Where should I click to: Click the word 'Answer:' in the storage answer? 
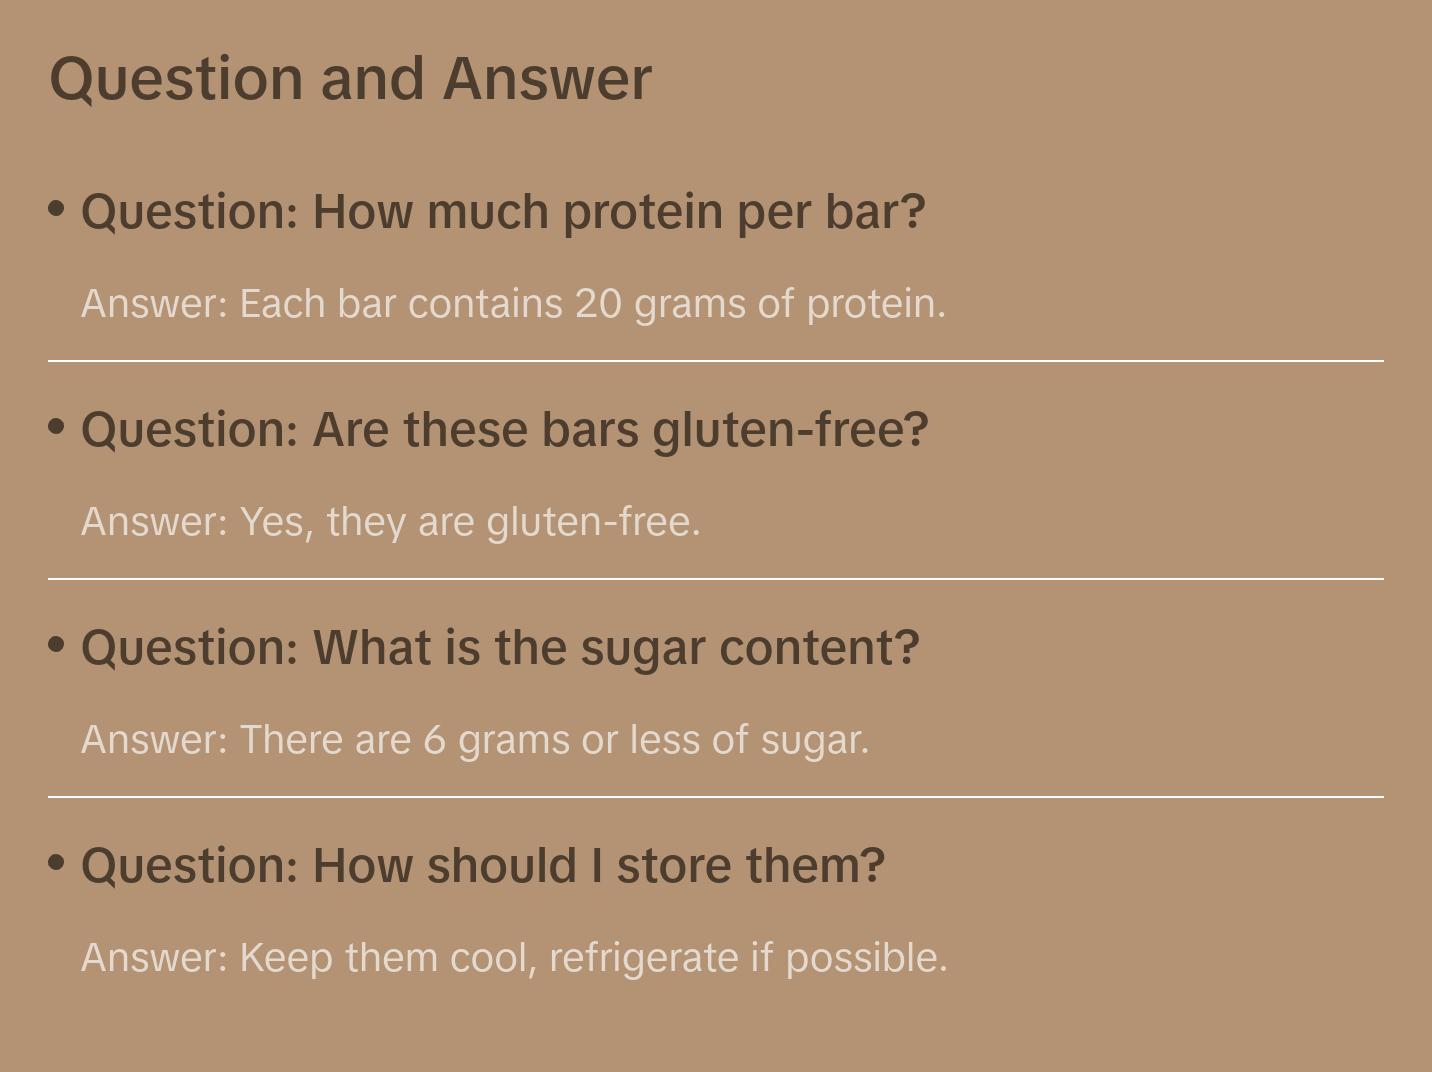tap(155, 958)
